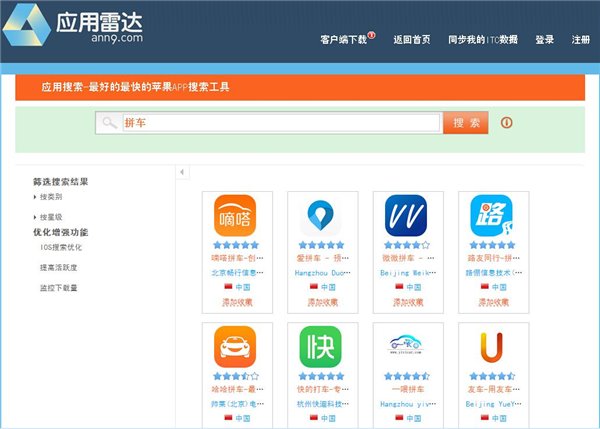
Task: Collapse the sidebar with the left arrow
Action: tap(182, 172)
